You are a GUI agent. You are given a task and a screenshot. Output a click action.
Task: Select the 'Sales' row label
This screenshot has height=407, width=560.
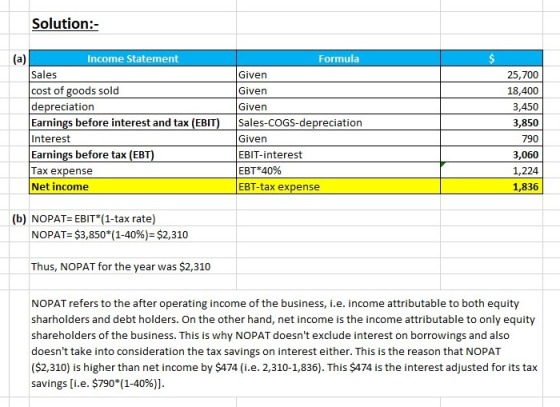click(132, 75)
